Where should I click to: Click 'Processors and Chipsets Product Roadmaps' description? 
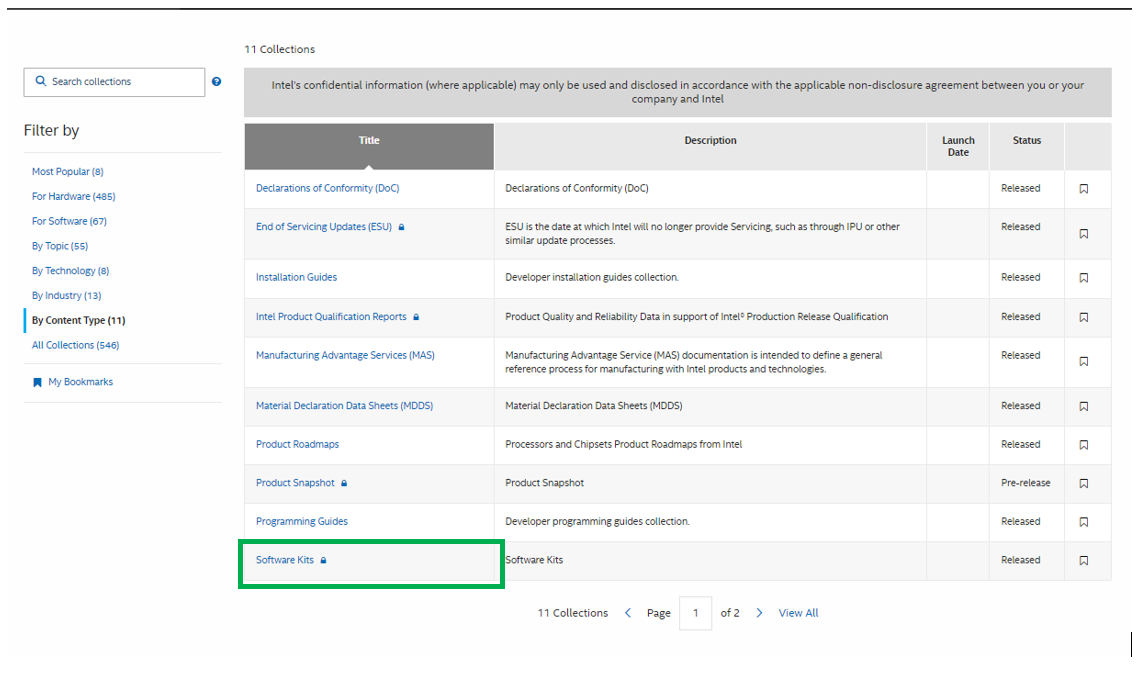tap(623, 444)
